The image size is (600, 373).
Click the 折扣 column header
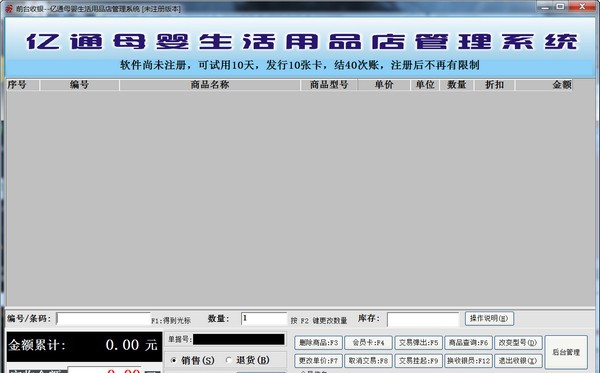pyautogui.click(x=495, y=85)
